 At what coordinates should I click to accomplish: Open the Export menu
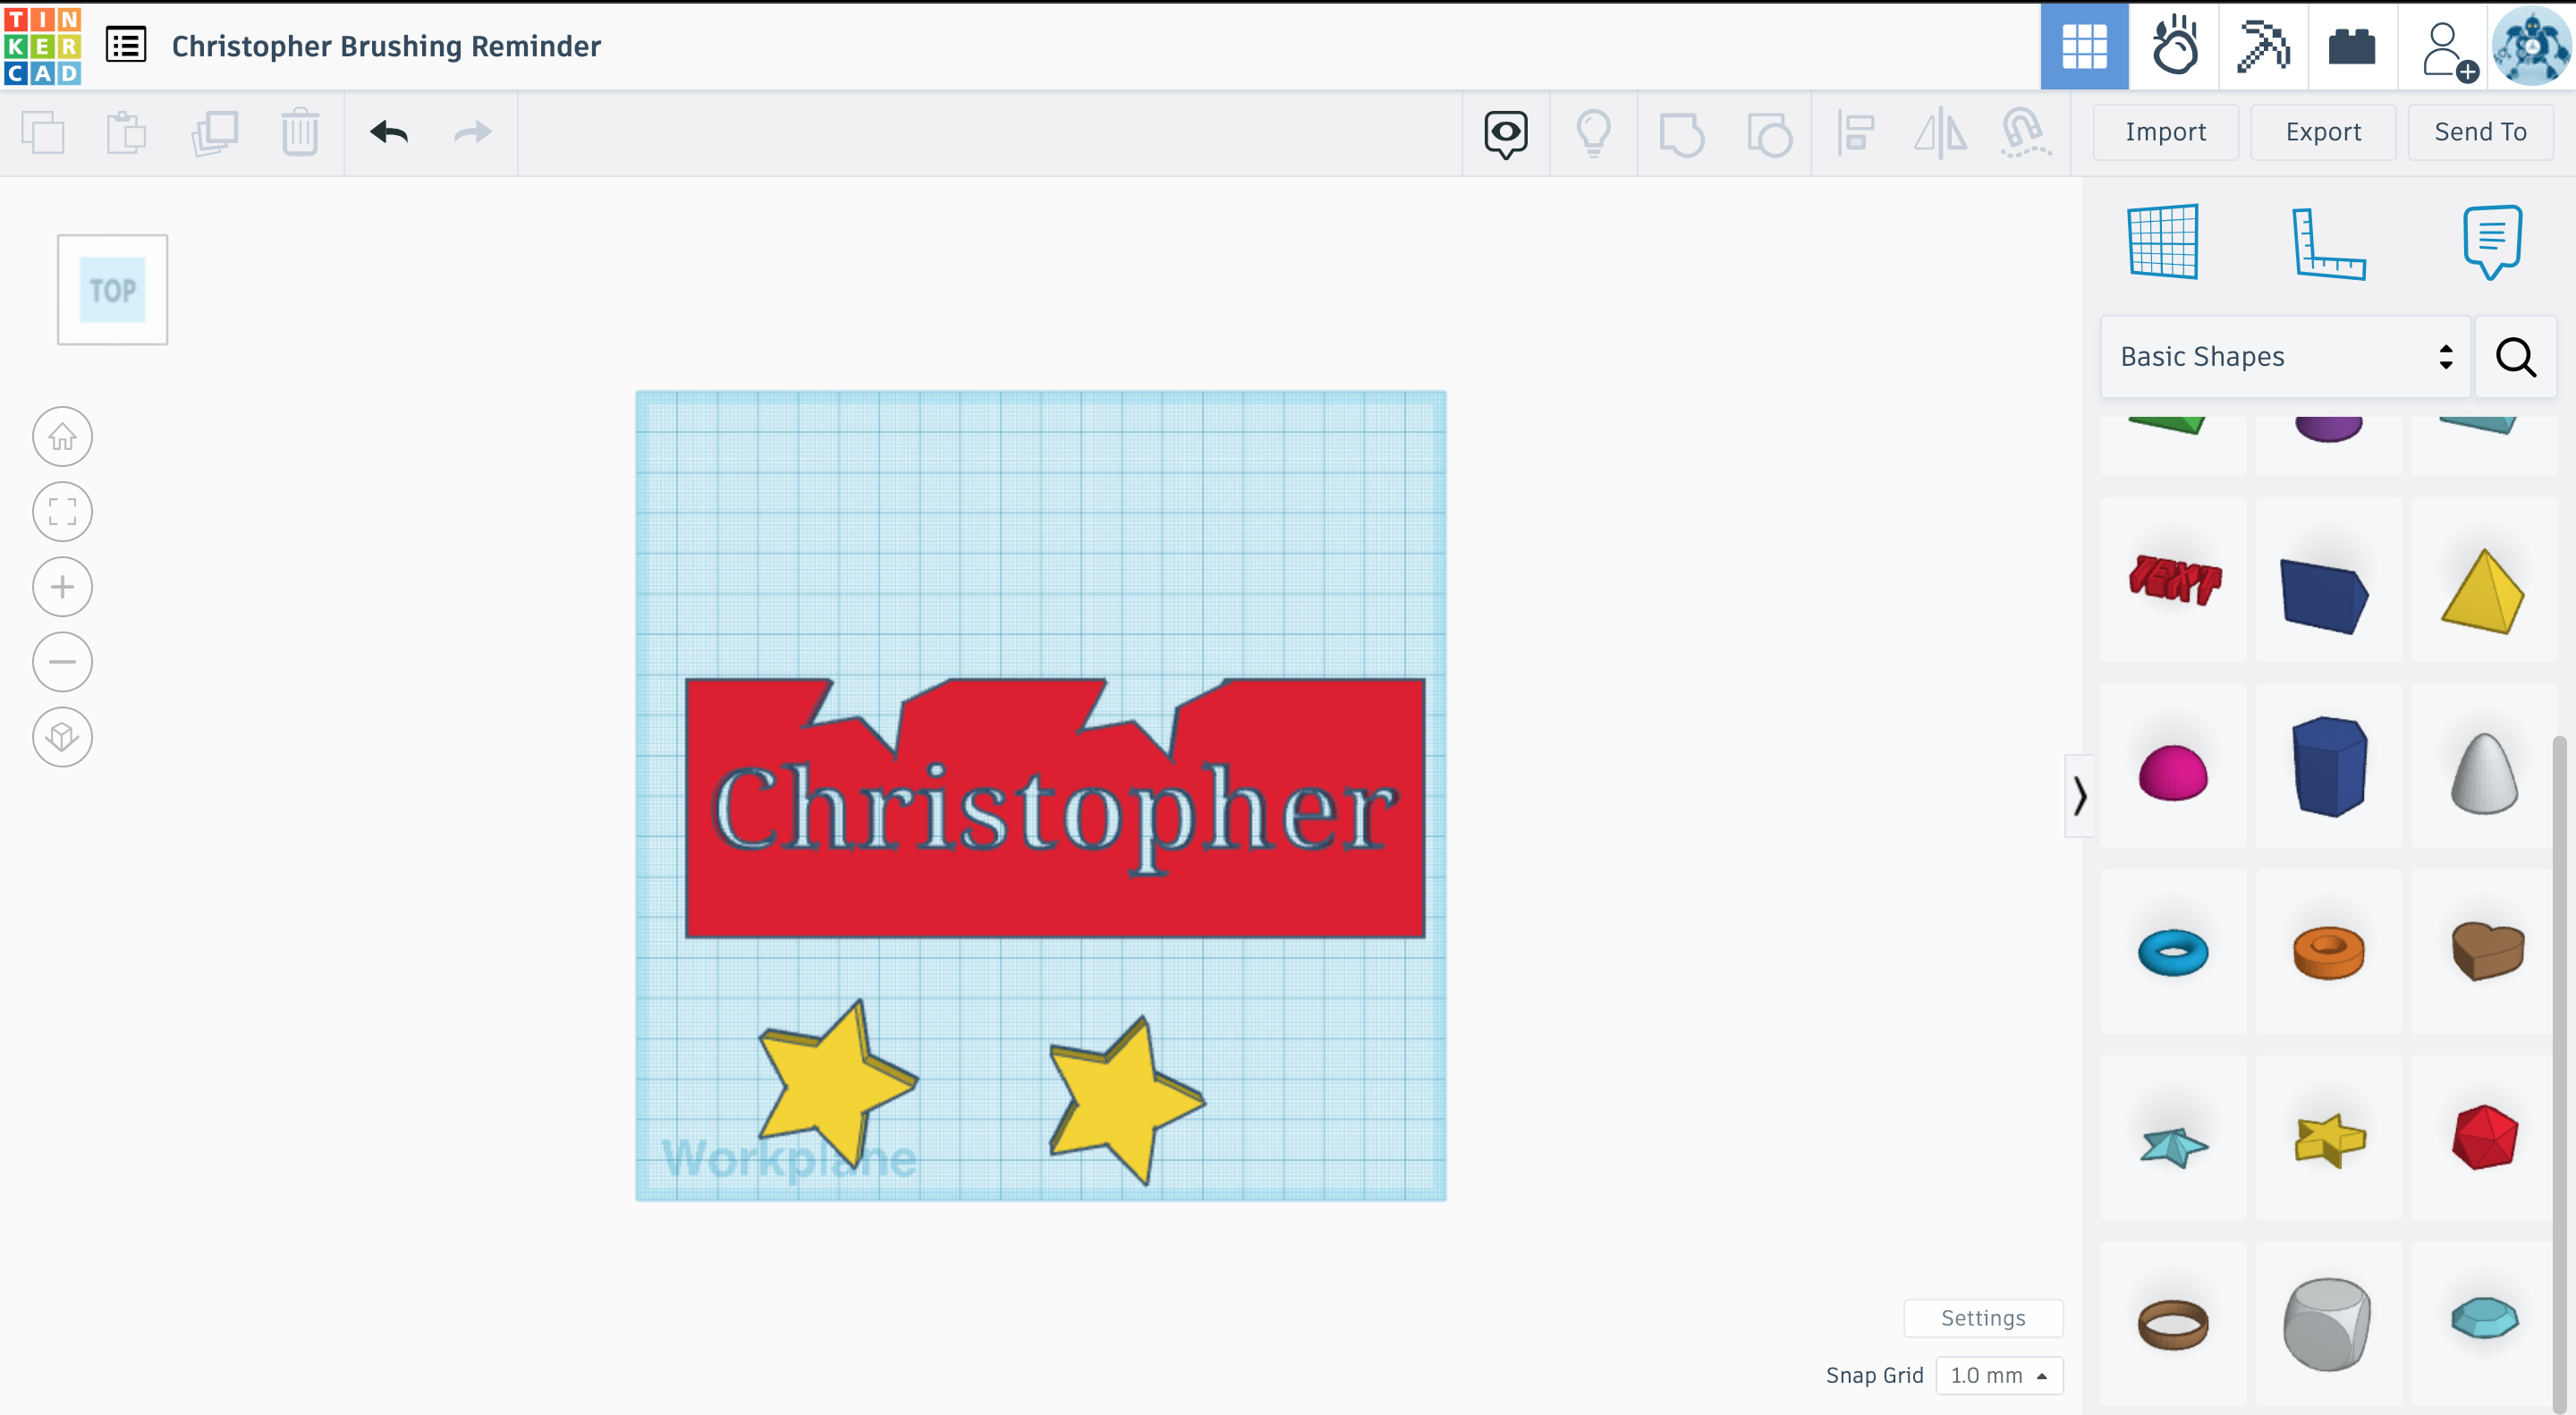[2322, 132]
